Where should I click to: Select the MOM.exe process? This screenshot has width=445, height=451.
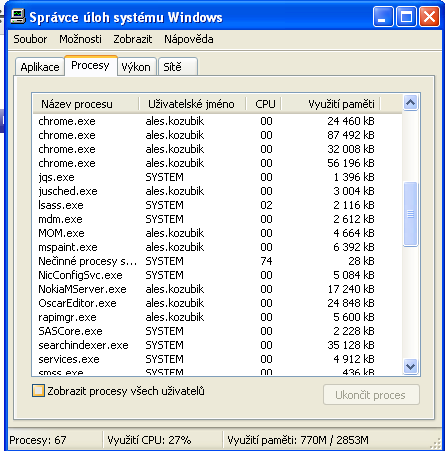(217, 233)
